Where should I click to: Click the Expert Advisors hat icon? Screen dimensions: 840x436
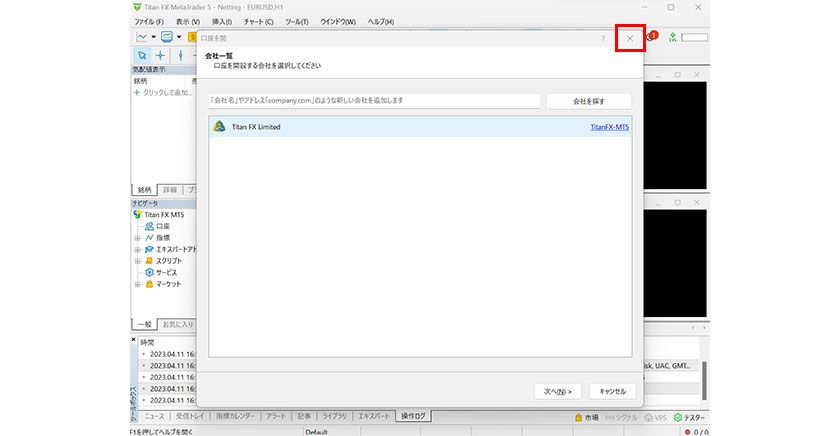[149, 249]
